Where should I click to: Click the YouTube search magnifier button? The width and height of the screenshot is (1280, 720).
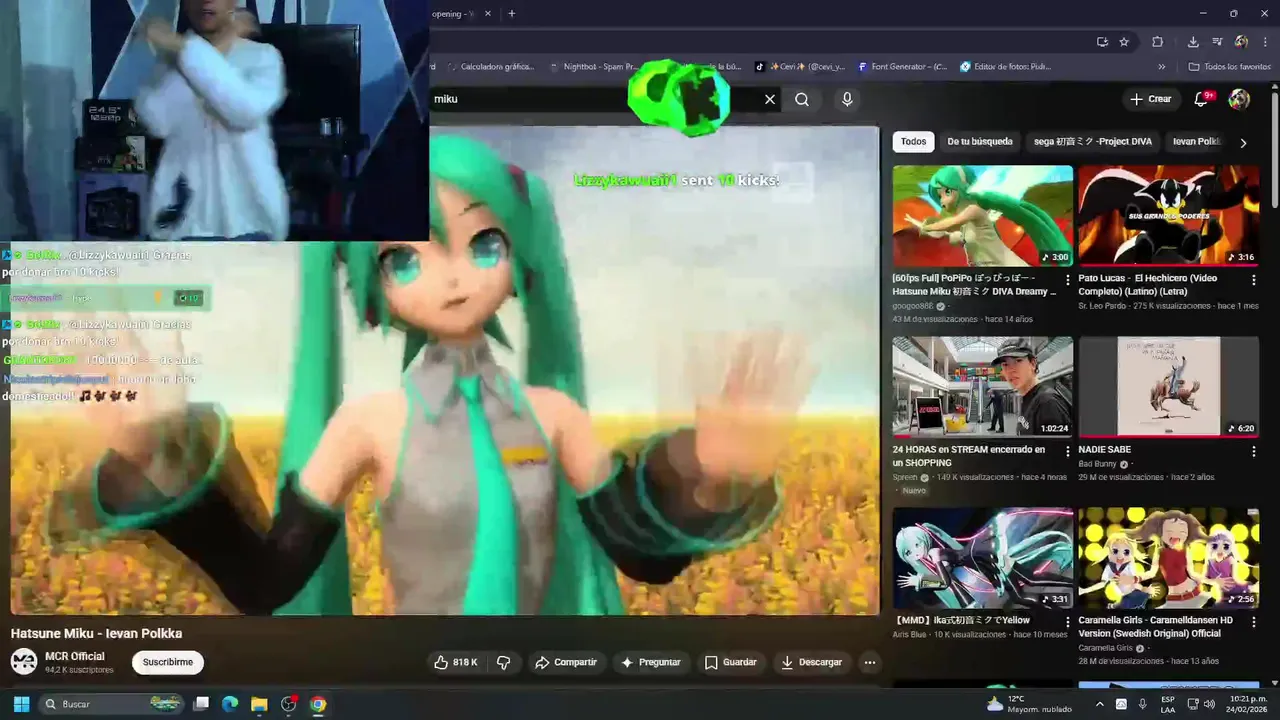pyautogui.click(x=802, y=99)
